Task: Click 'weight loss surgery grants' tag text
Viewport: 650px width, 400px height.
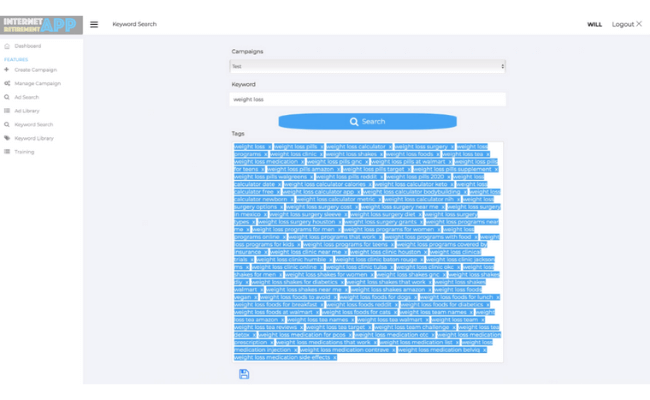Action: pyautogui.click(x=381, y=222)
